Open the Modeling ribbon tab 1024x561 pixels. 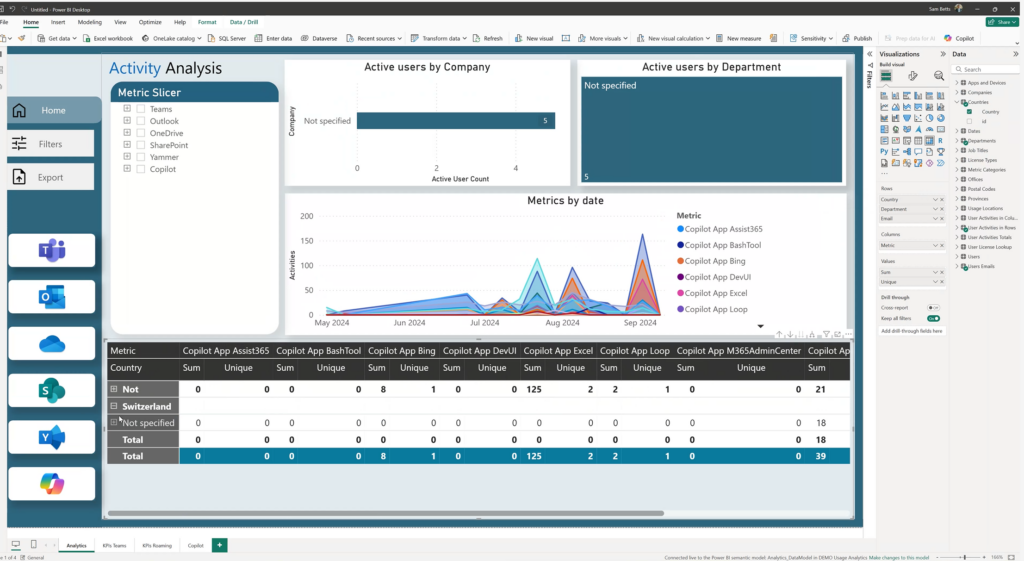(90, 21)
